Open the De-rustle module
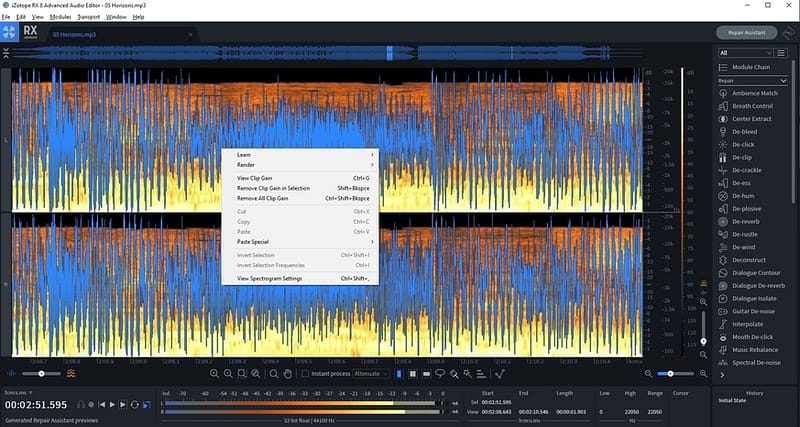Viewport: 800px width, 427px height. 738,234
